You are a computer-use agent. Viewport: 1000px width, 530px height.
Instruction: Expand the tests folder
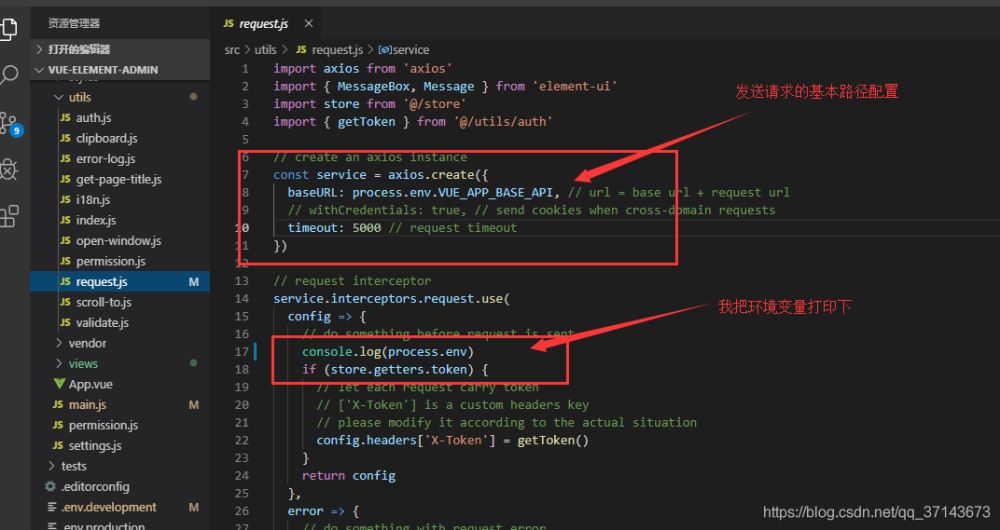51,466
